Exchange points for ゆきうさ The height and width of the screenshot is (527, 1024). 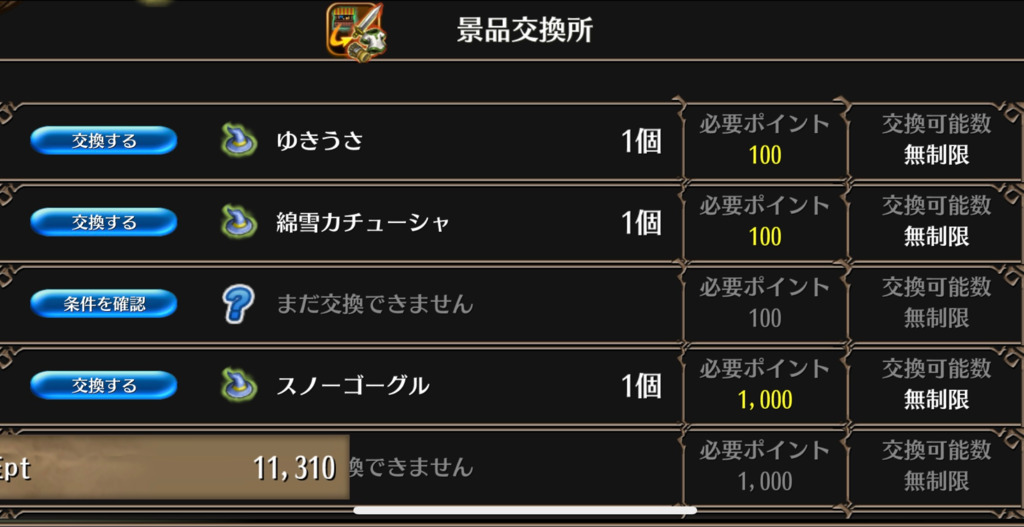click(x=104, y=140)
